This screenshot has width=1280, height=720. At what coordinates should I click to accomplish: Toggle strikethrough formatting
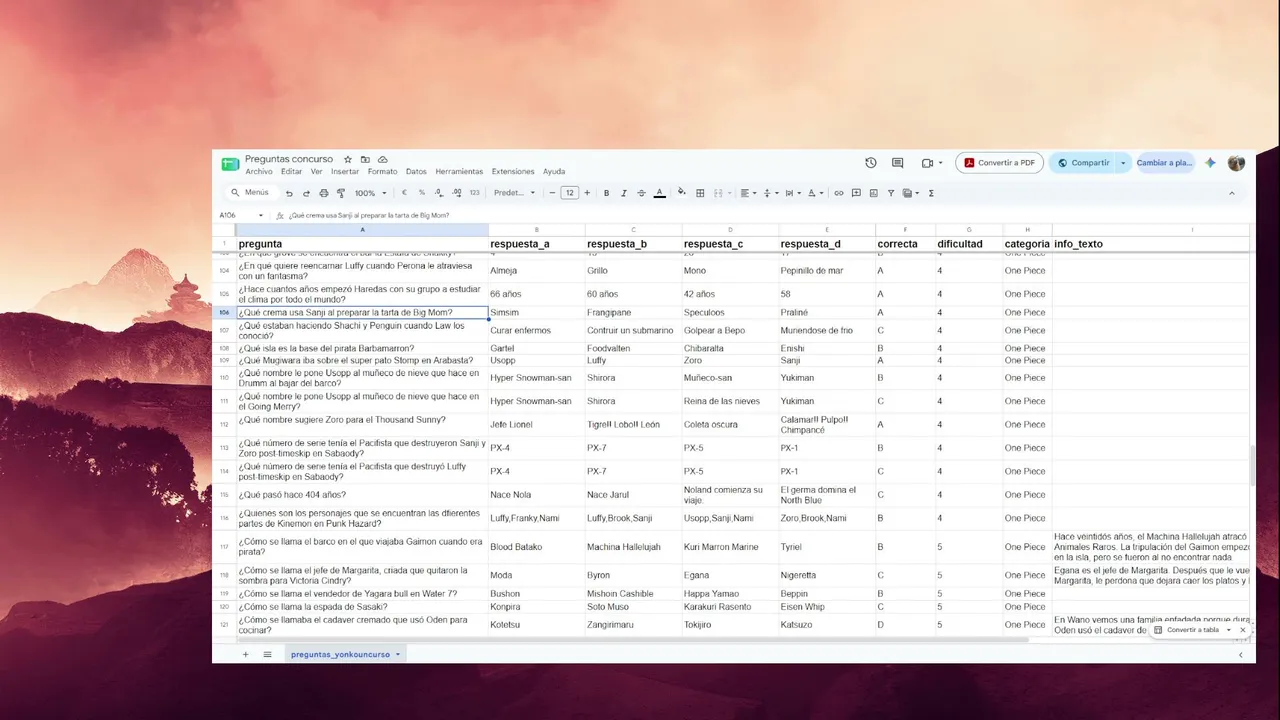[x=641, y=193]
